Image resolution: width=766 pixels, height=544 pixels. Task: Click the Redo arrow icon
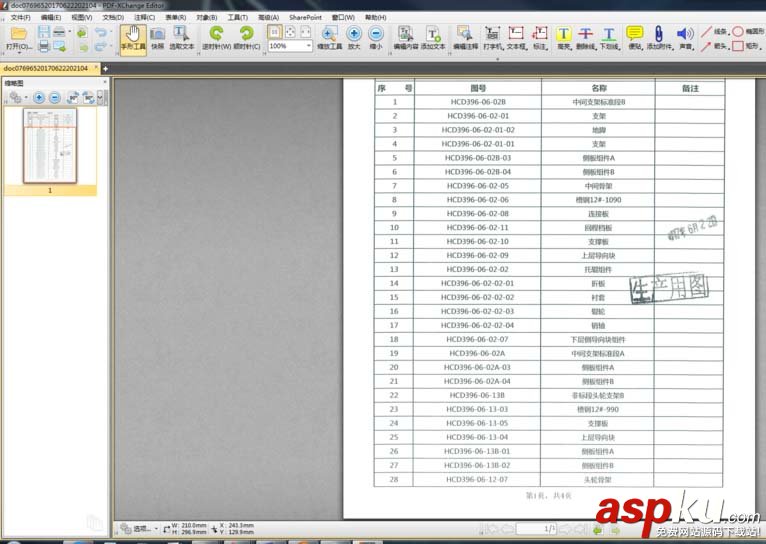(x=100, y=46)
